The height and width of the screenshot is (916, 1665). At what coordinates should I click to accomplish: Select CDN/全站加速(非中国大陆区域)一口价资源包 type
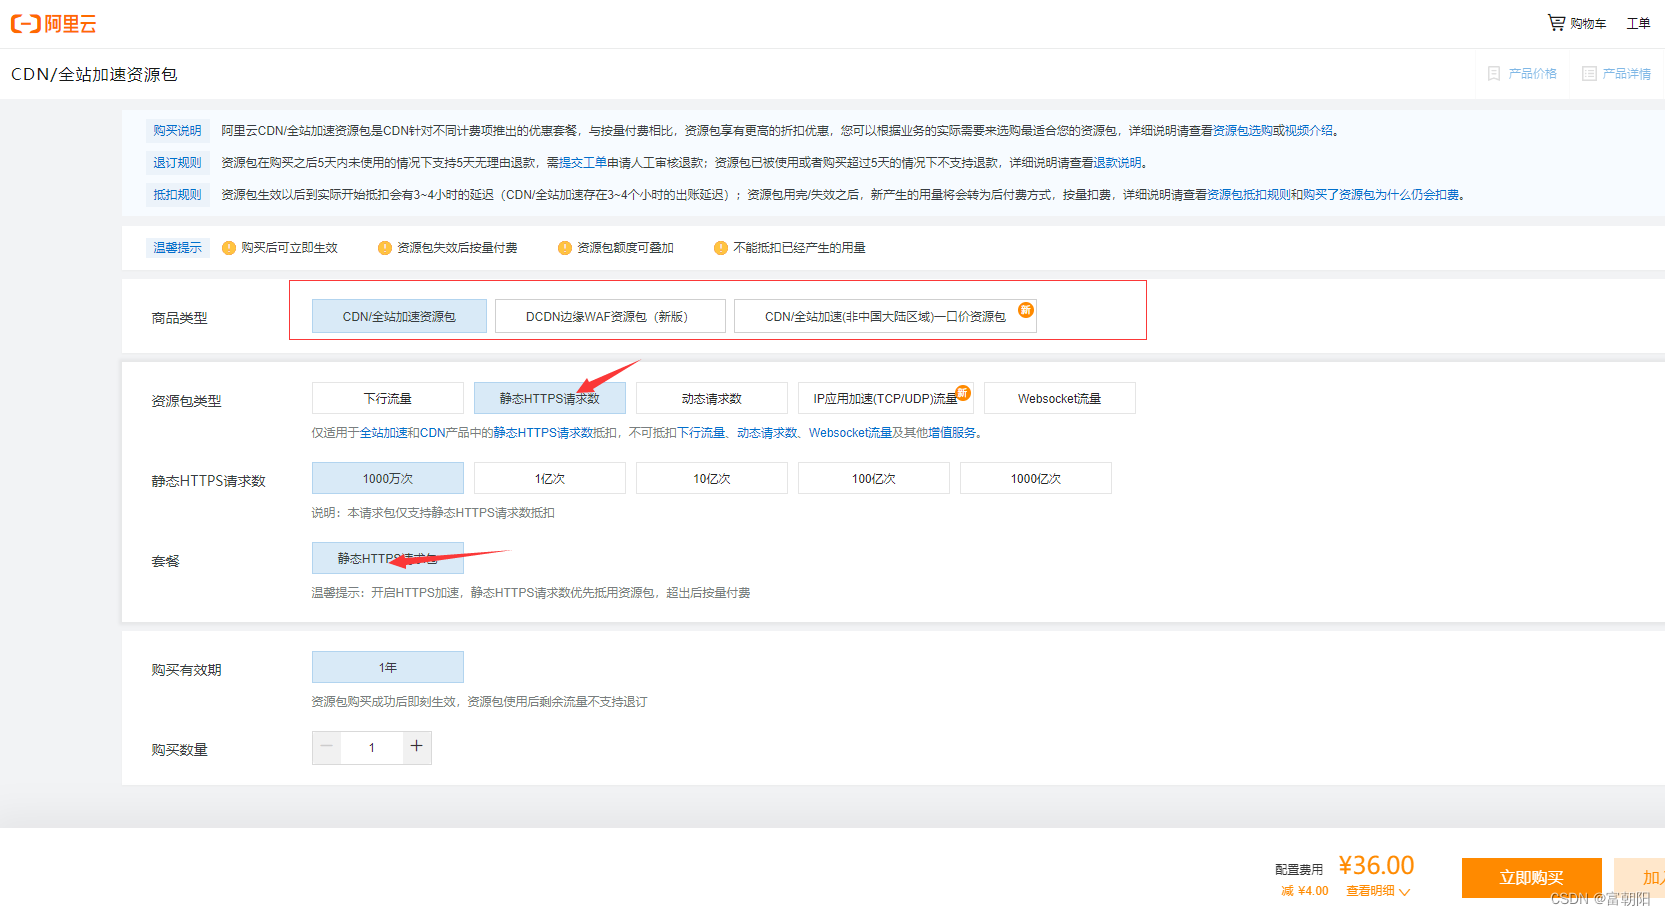tap(885, 316)
